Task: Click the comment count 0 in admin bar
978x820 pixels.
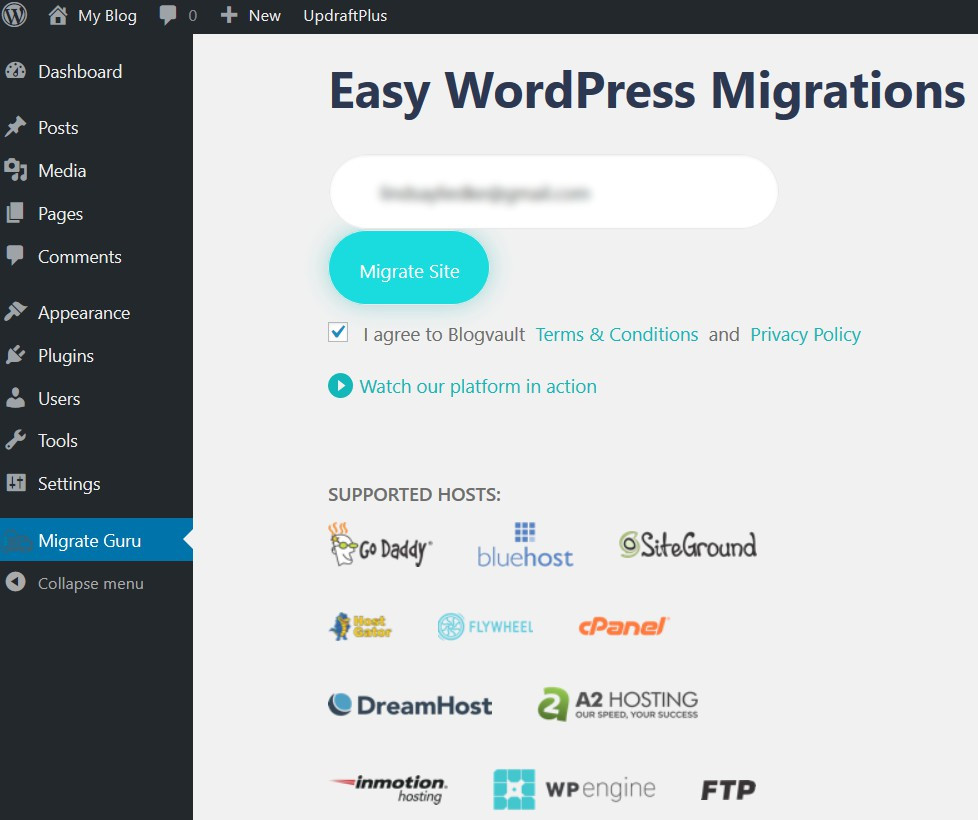Action: (192, 16)
